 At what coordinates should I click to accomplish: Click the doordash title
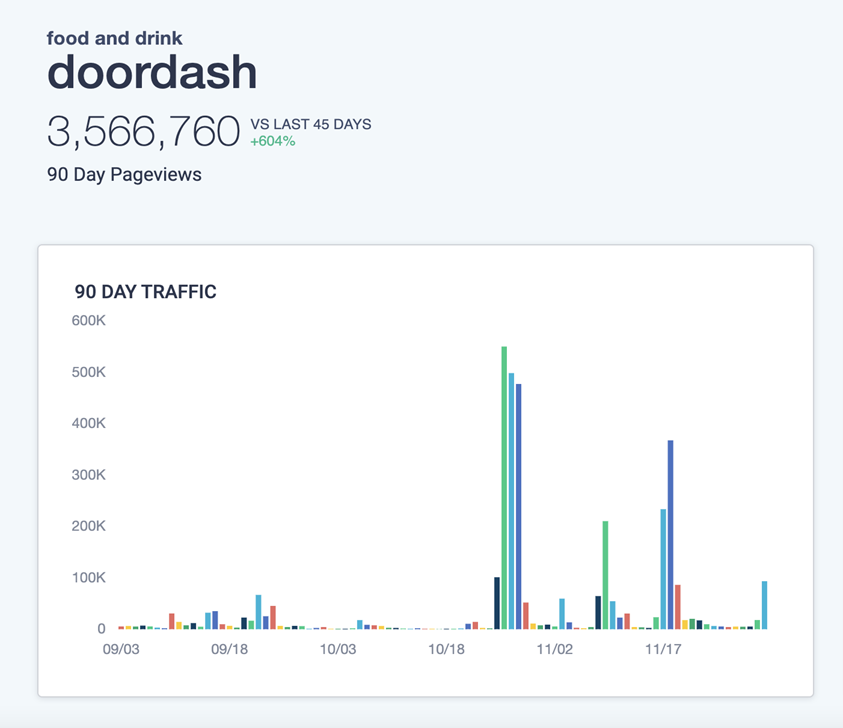pos(152,72)
